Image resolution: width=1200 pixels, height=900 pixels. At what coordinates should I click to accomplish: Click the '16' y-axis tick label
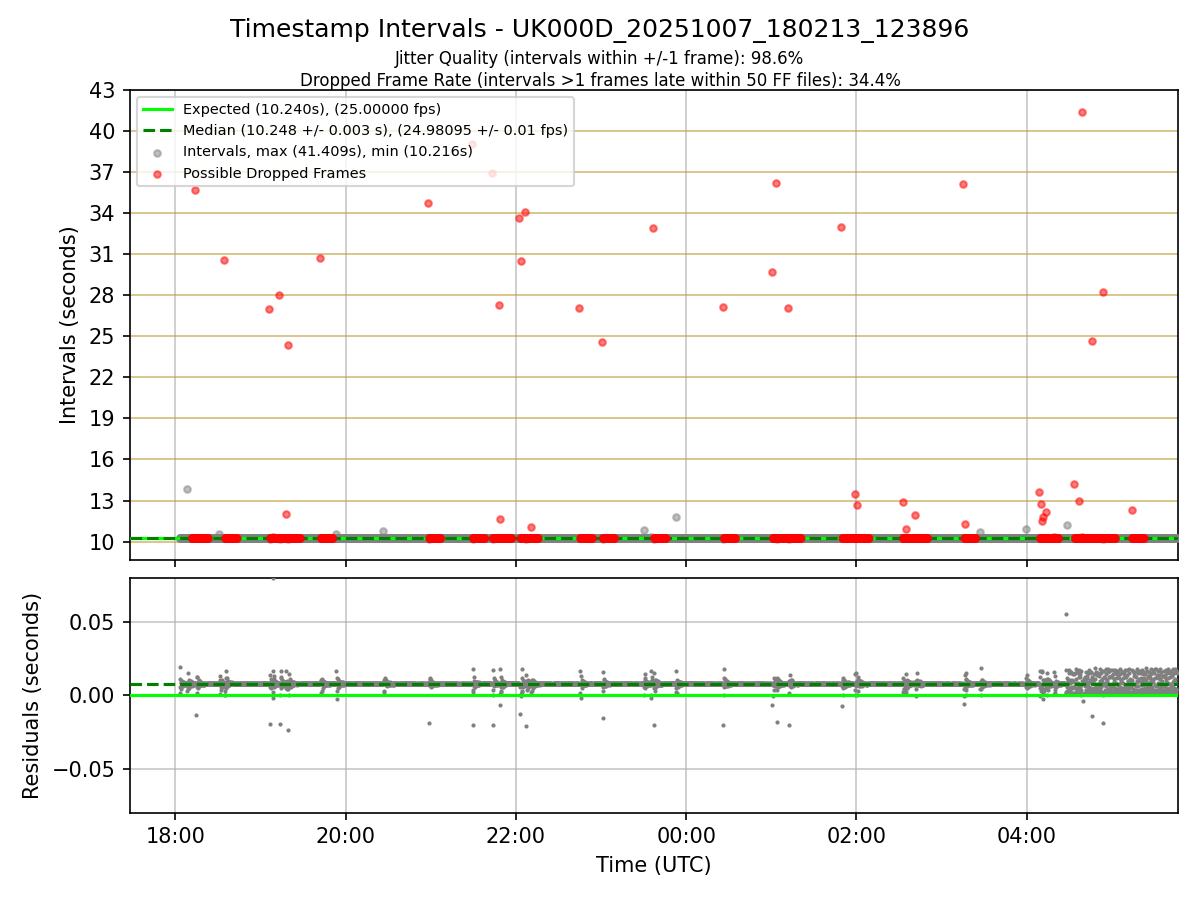click(x=104, y=459)
